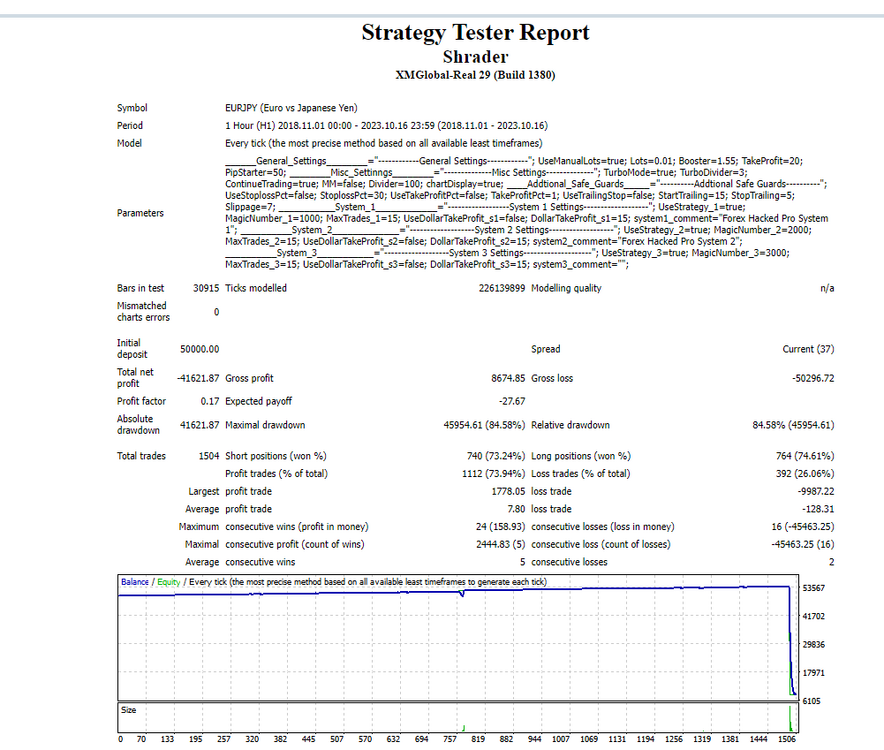Click the Symbol row label
Image resolution: width=884 pixels, height=750 pixels.
point(132,108)
